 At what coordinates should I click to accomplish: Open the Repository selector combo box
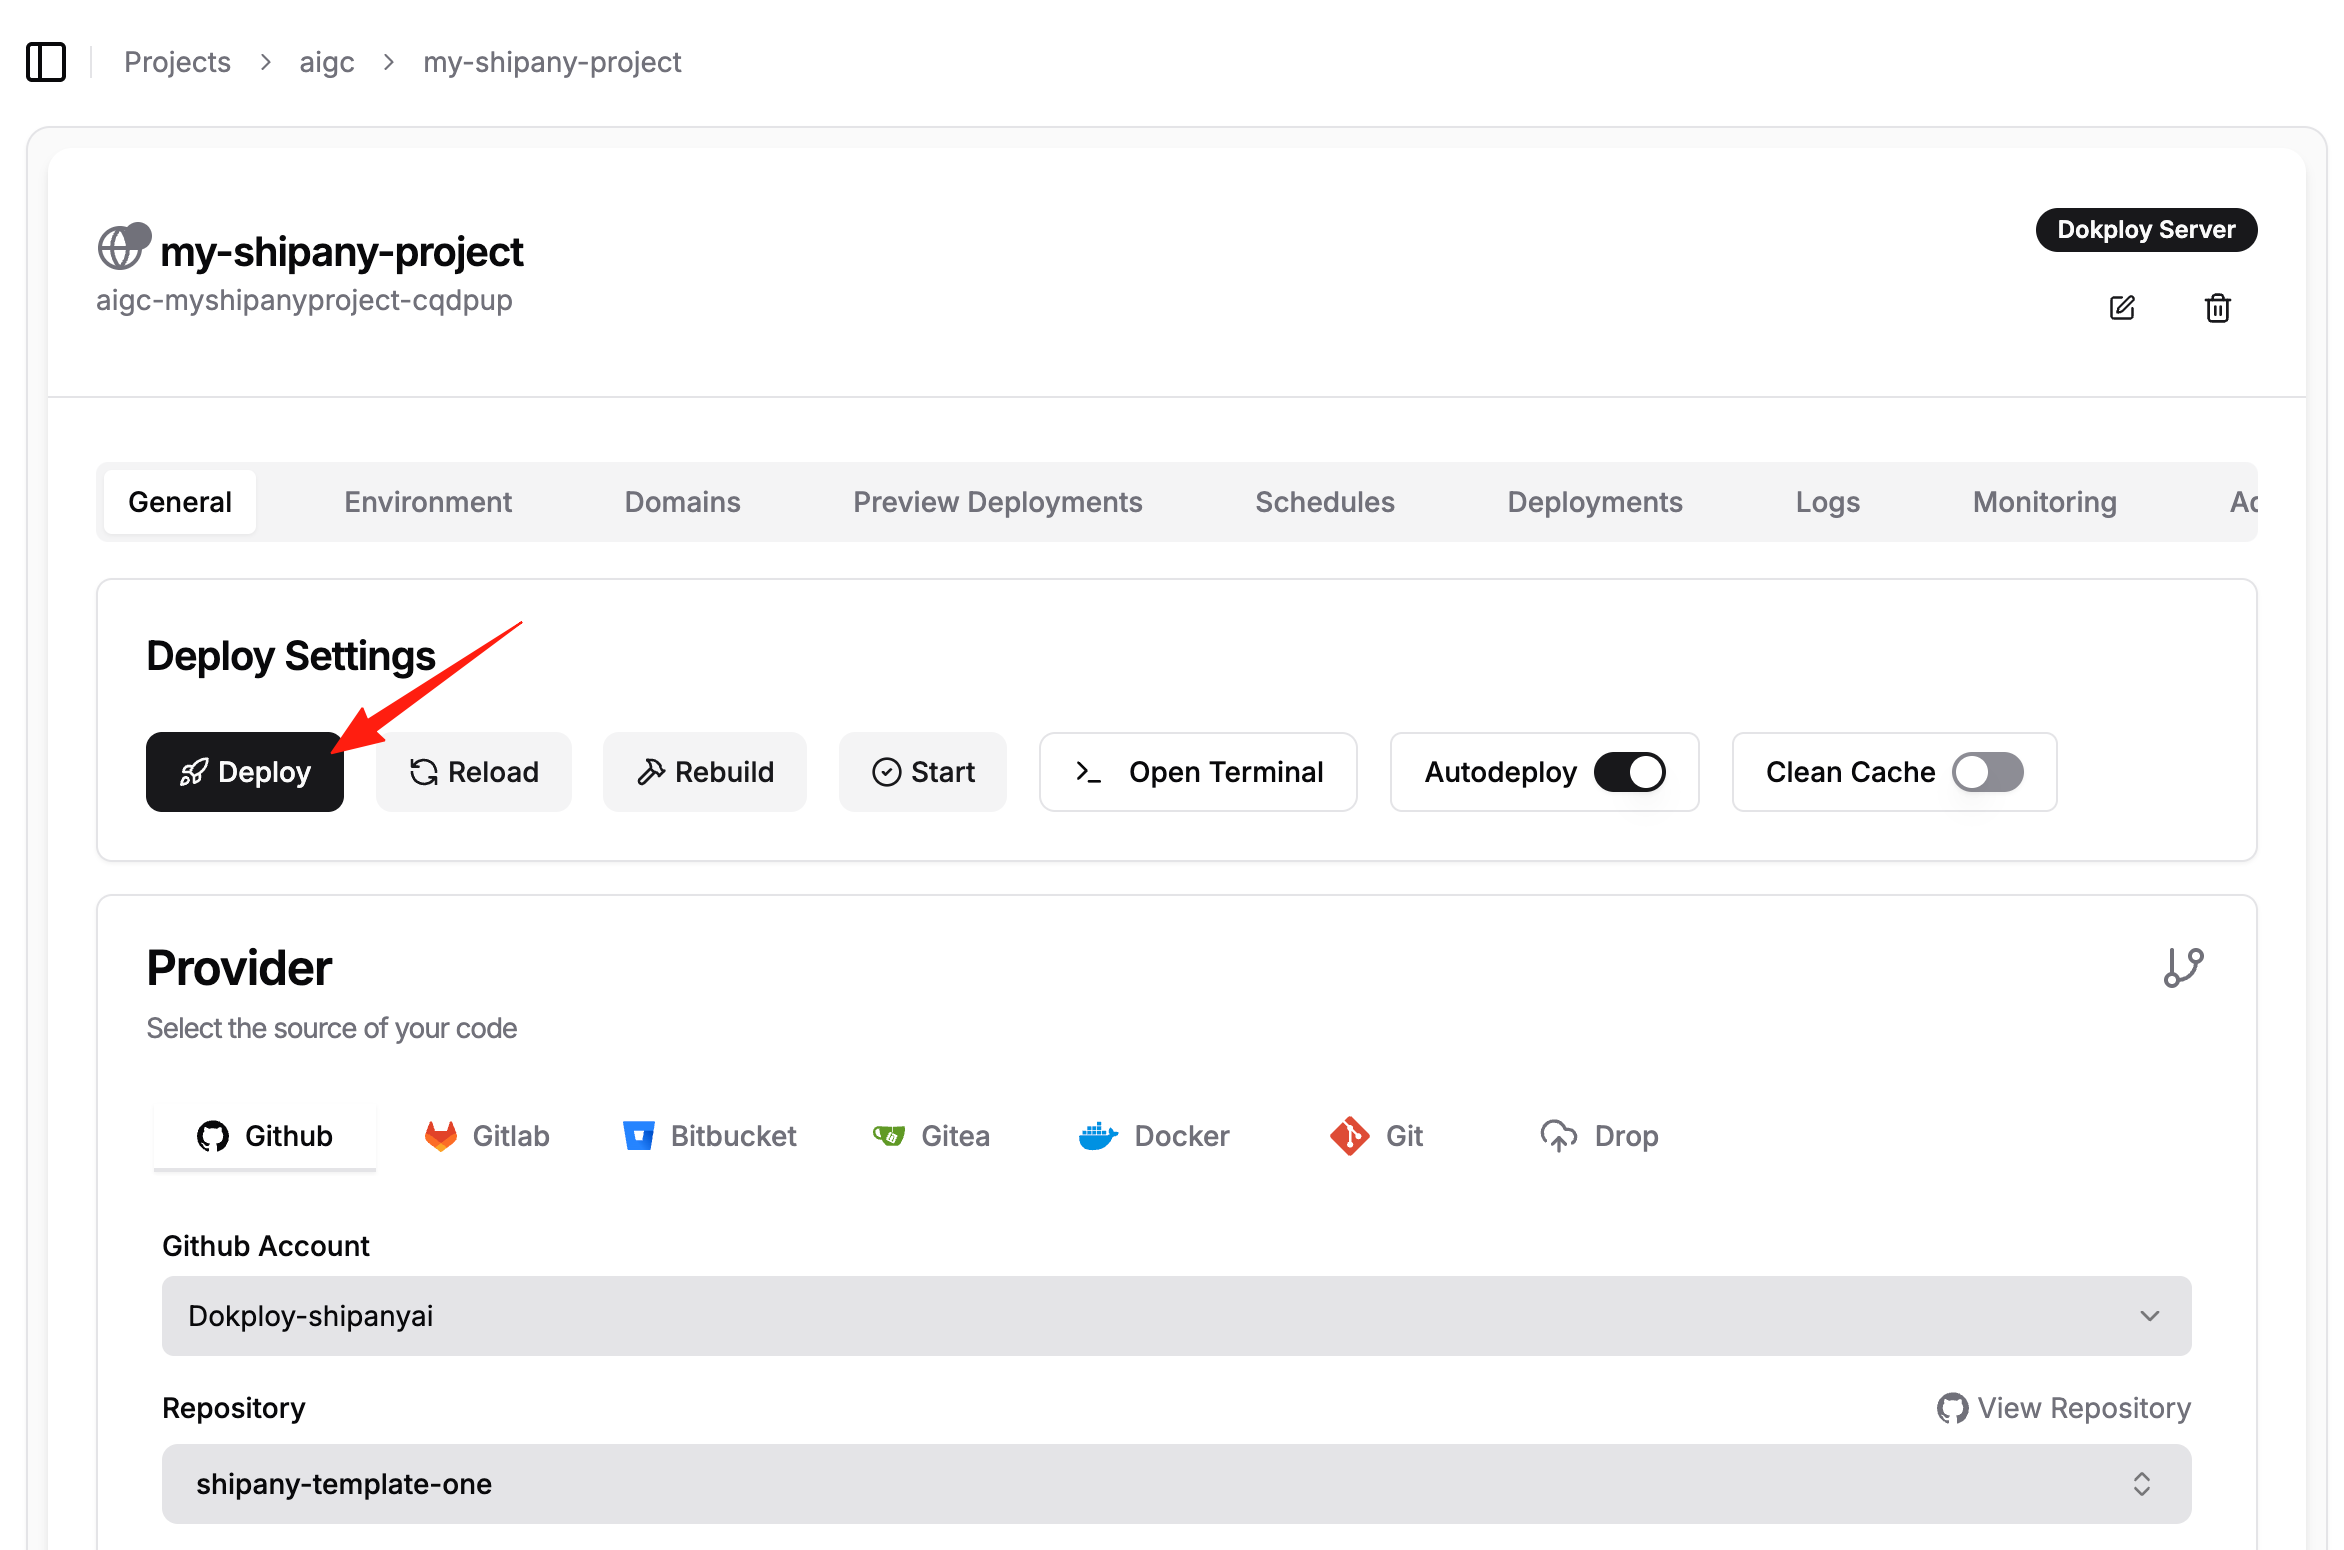(1176, 1484)
